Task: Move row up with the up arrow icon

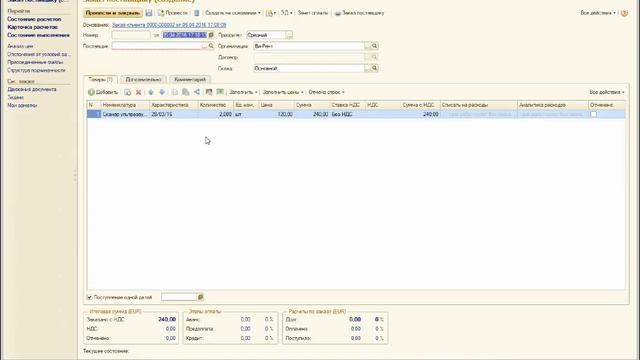Action: [151, 92]
